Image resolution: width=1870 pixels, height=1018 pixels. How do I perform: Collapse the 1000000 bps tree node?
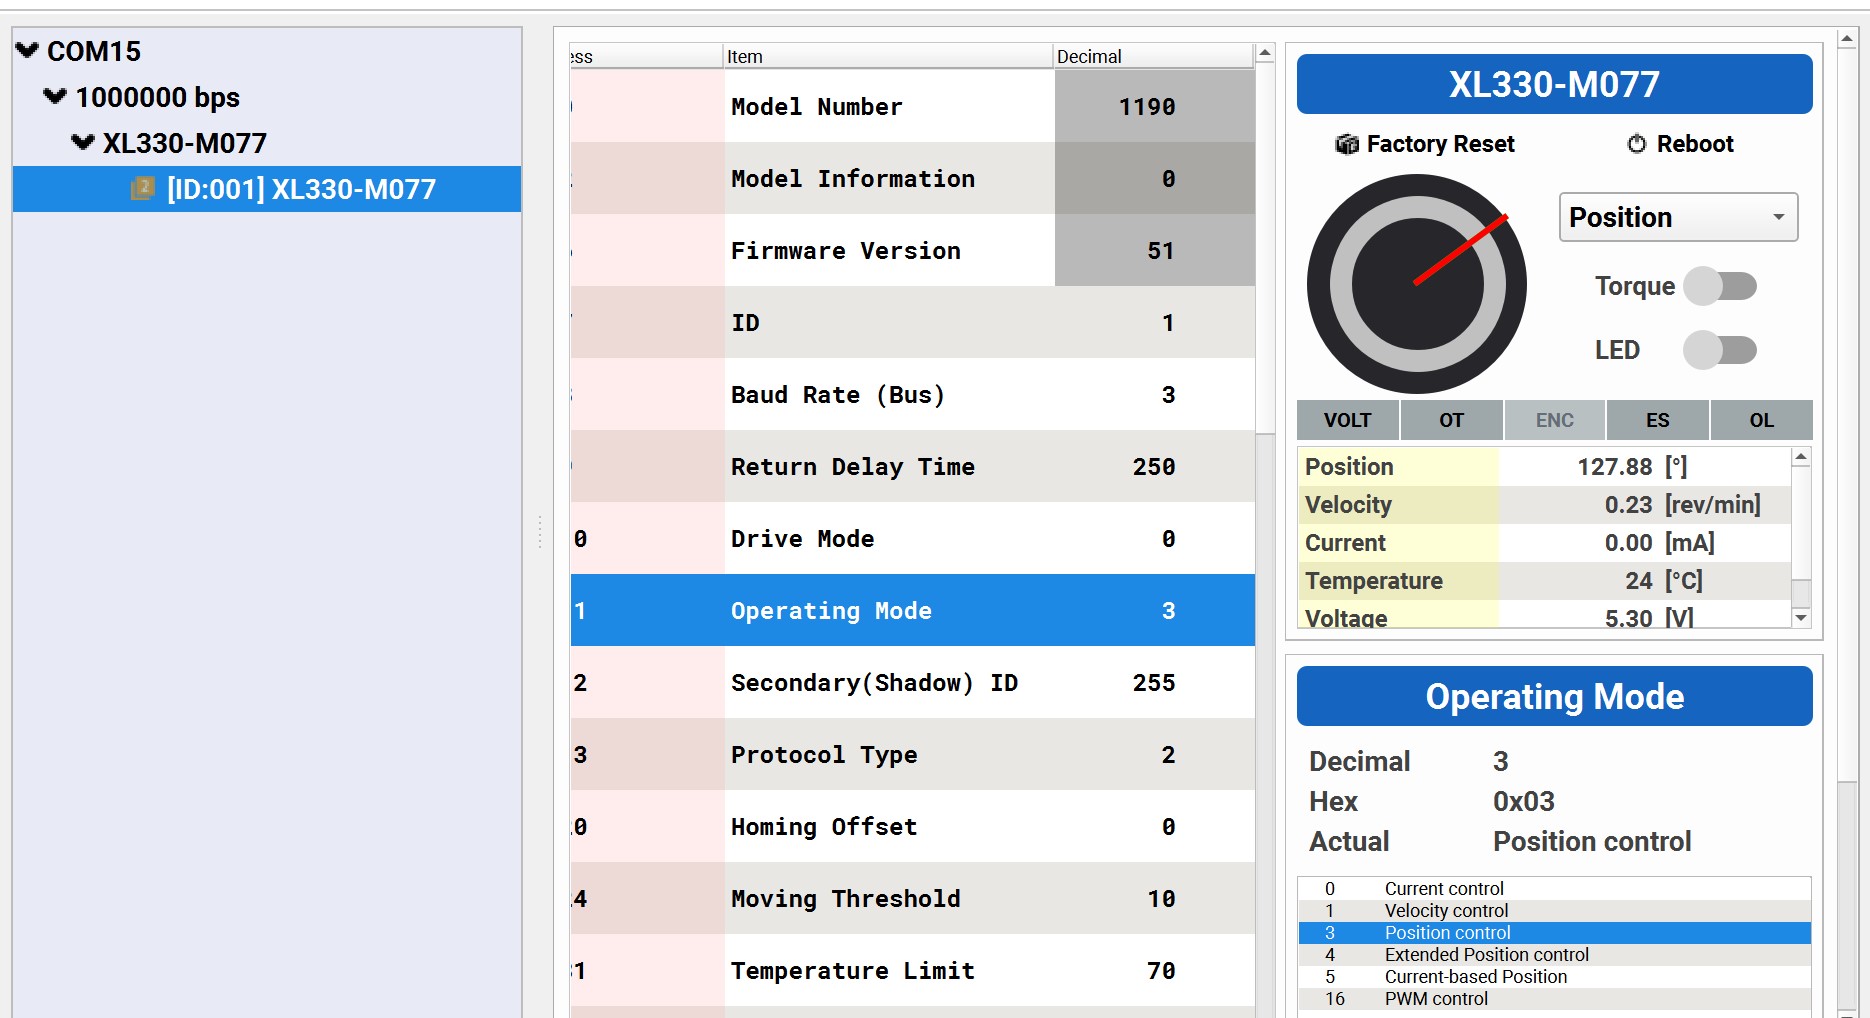tap(55, 96)
